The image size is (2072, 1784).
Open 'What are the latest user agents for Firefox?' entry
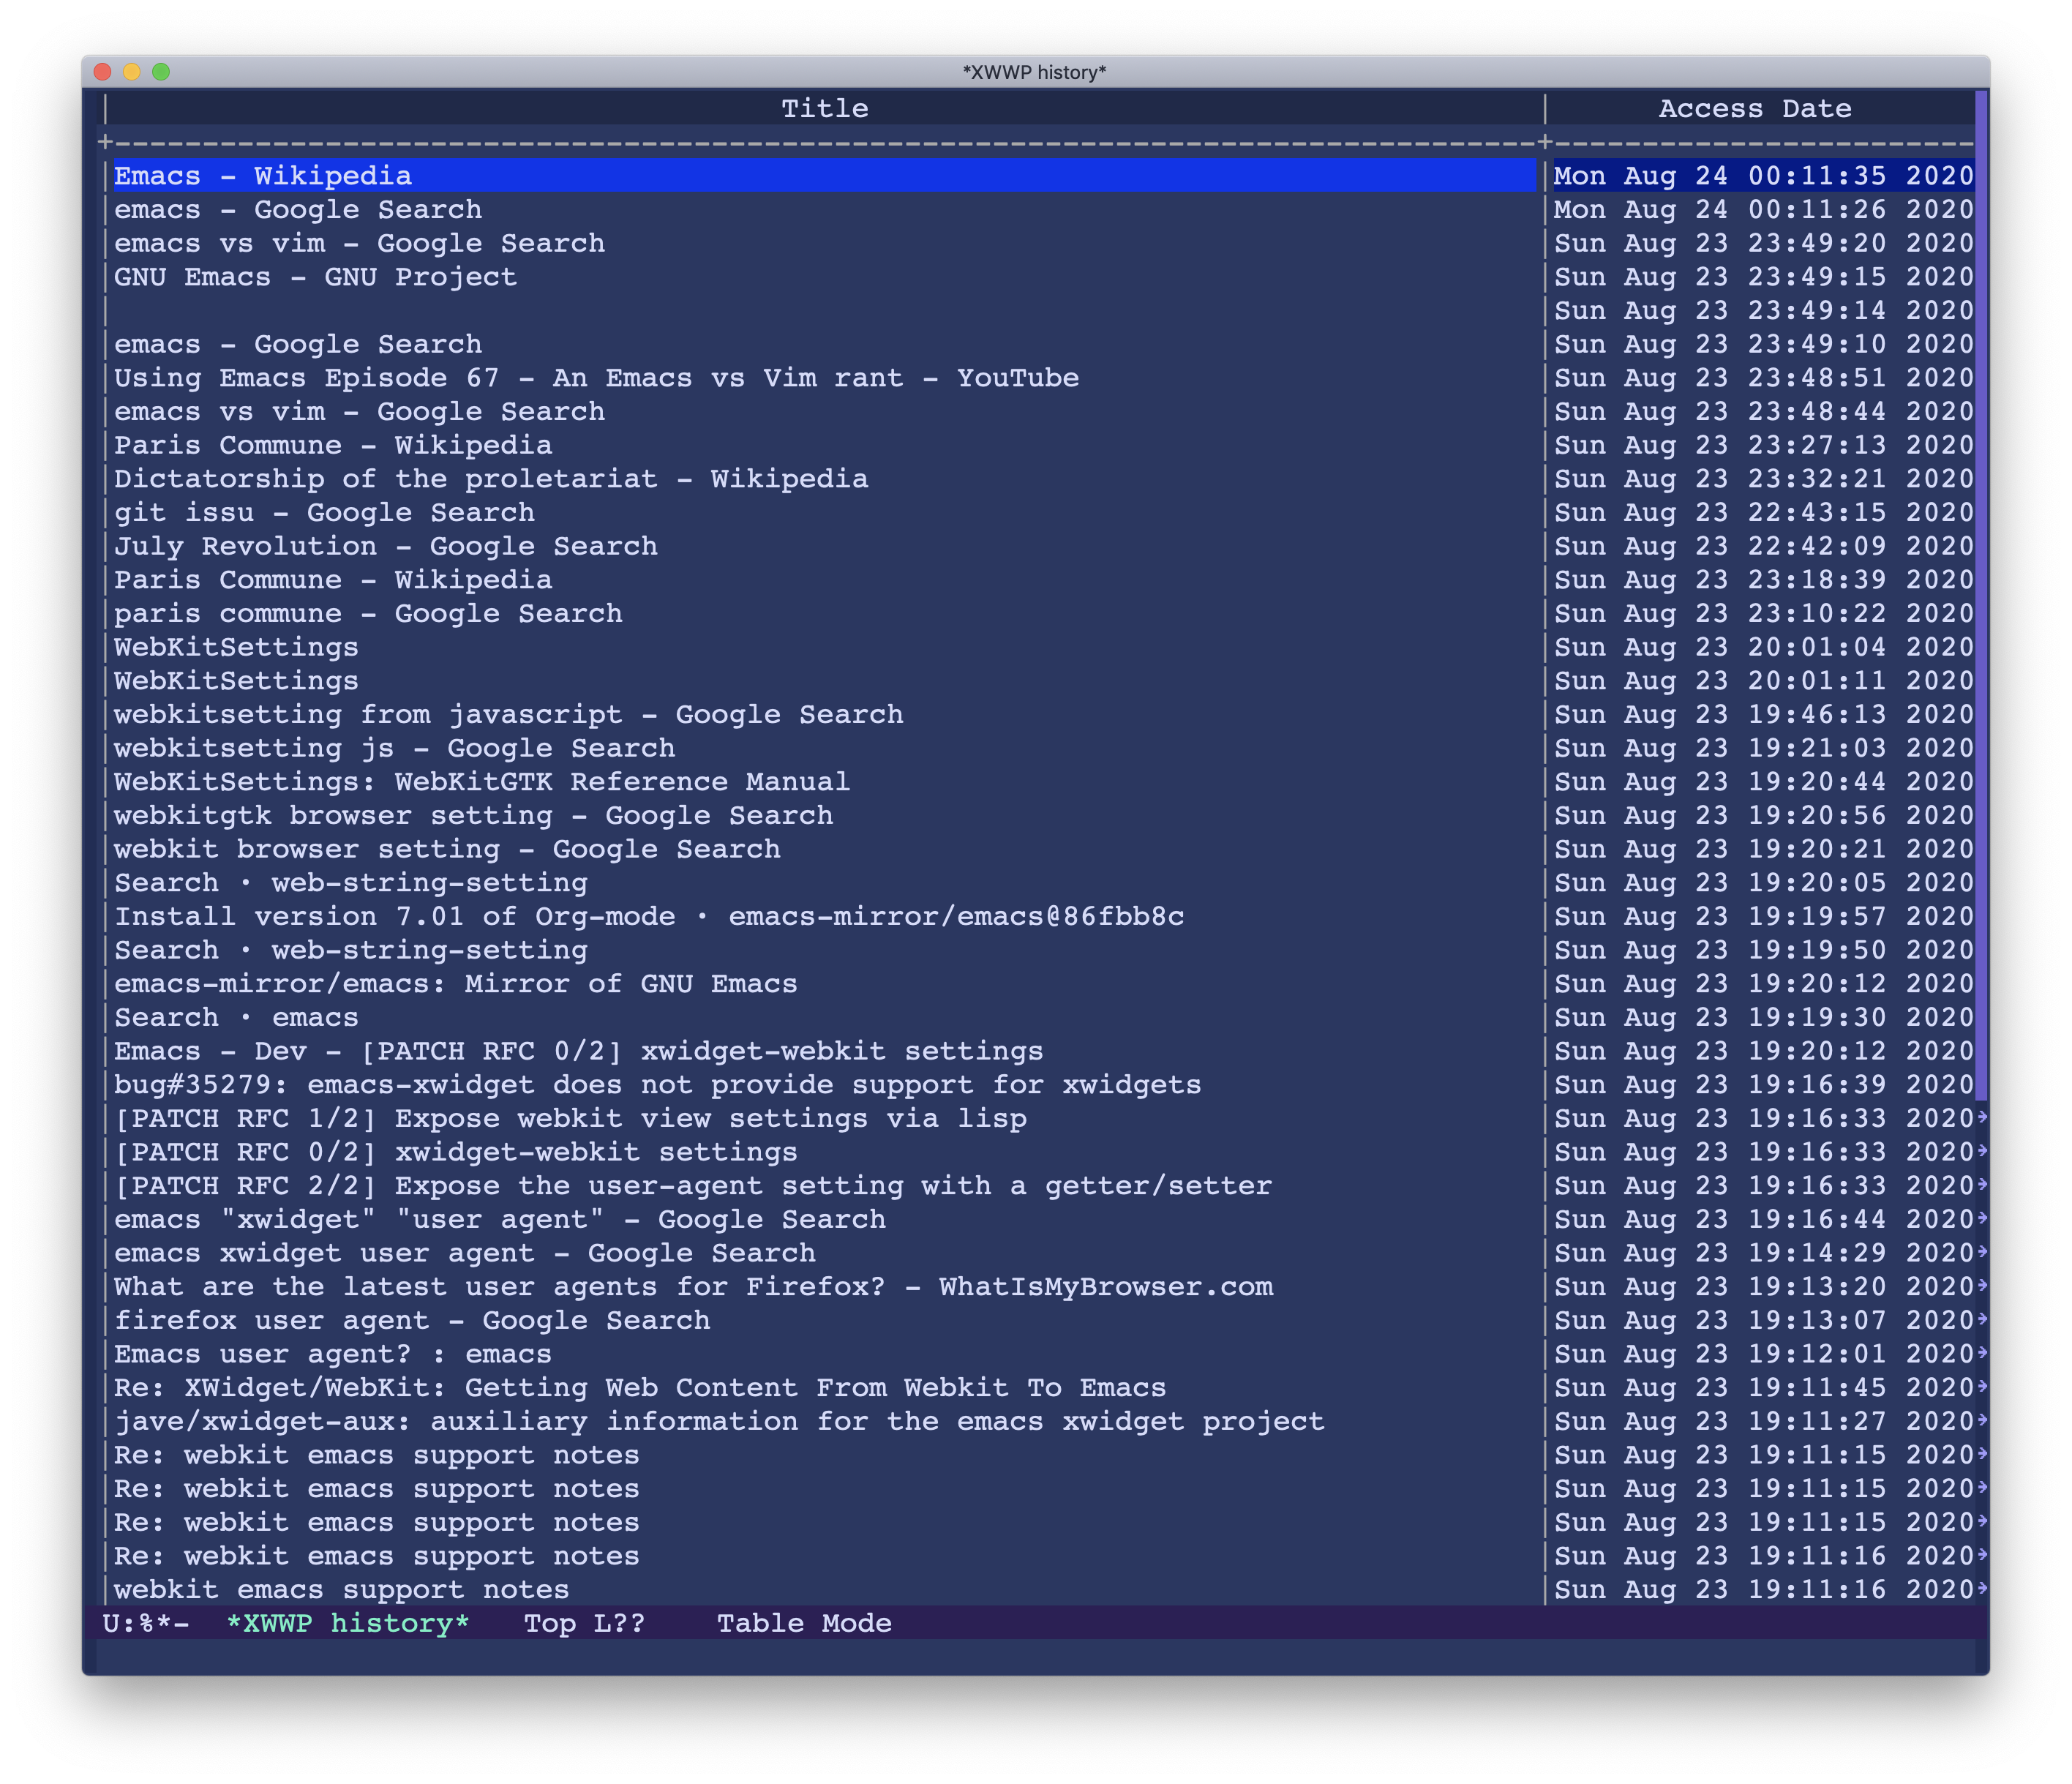693,1287
